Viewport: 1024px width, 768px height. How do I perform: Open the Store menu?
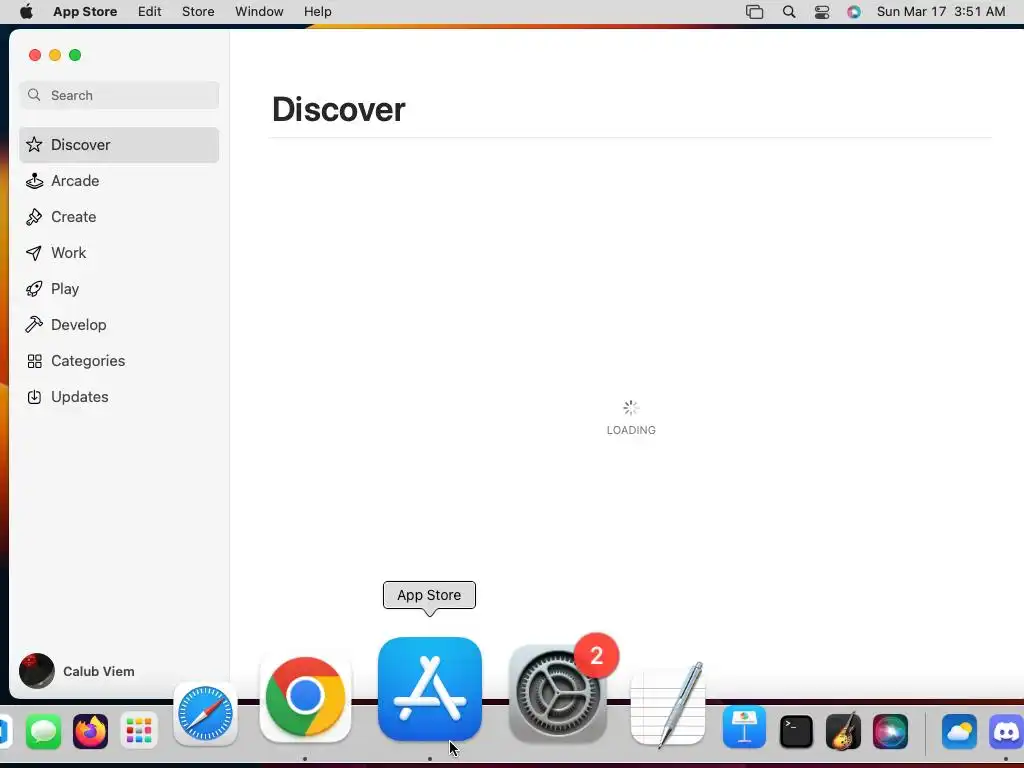pos(198,12)
